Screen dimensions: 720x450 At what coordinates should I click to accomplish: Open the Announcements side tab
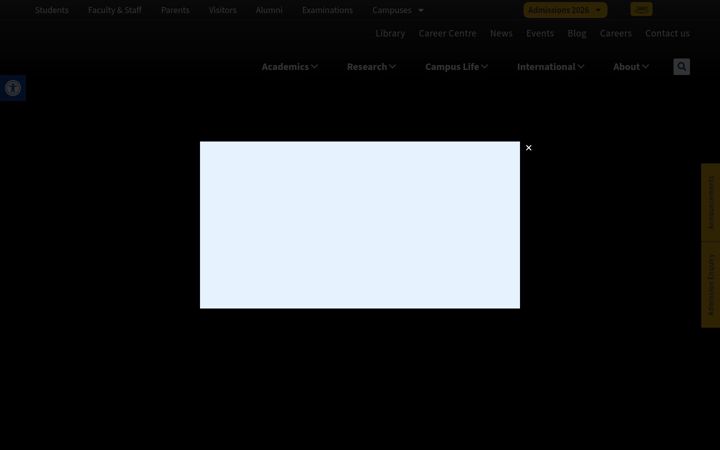click(711, 202)
